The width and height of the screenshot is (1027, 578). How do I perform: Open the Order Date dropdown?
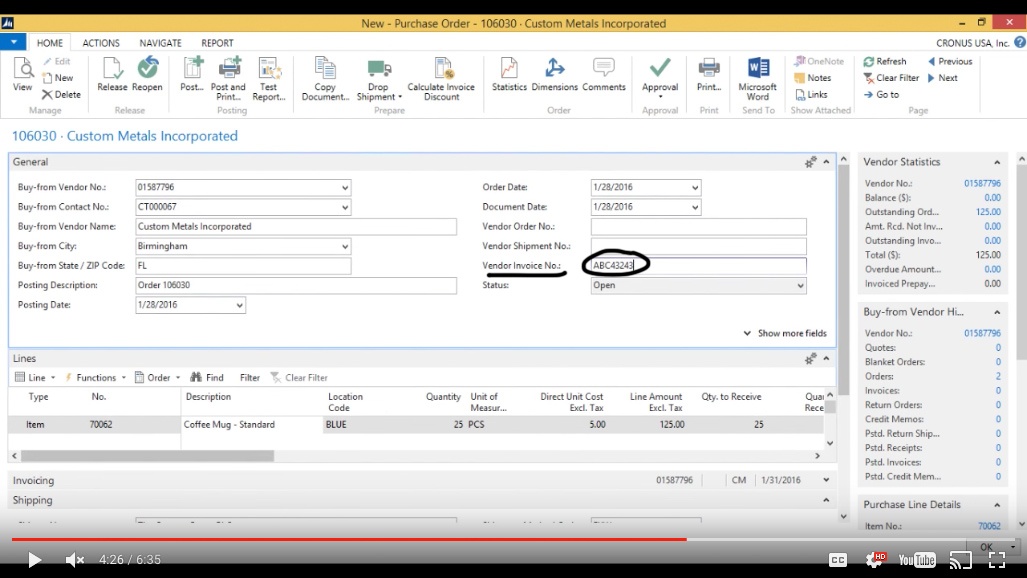coord(695,187)
